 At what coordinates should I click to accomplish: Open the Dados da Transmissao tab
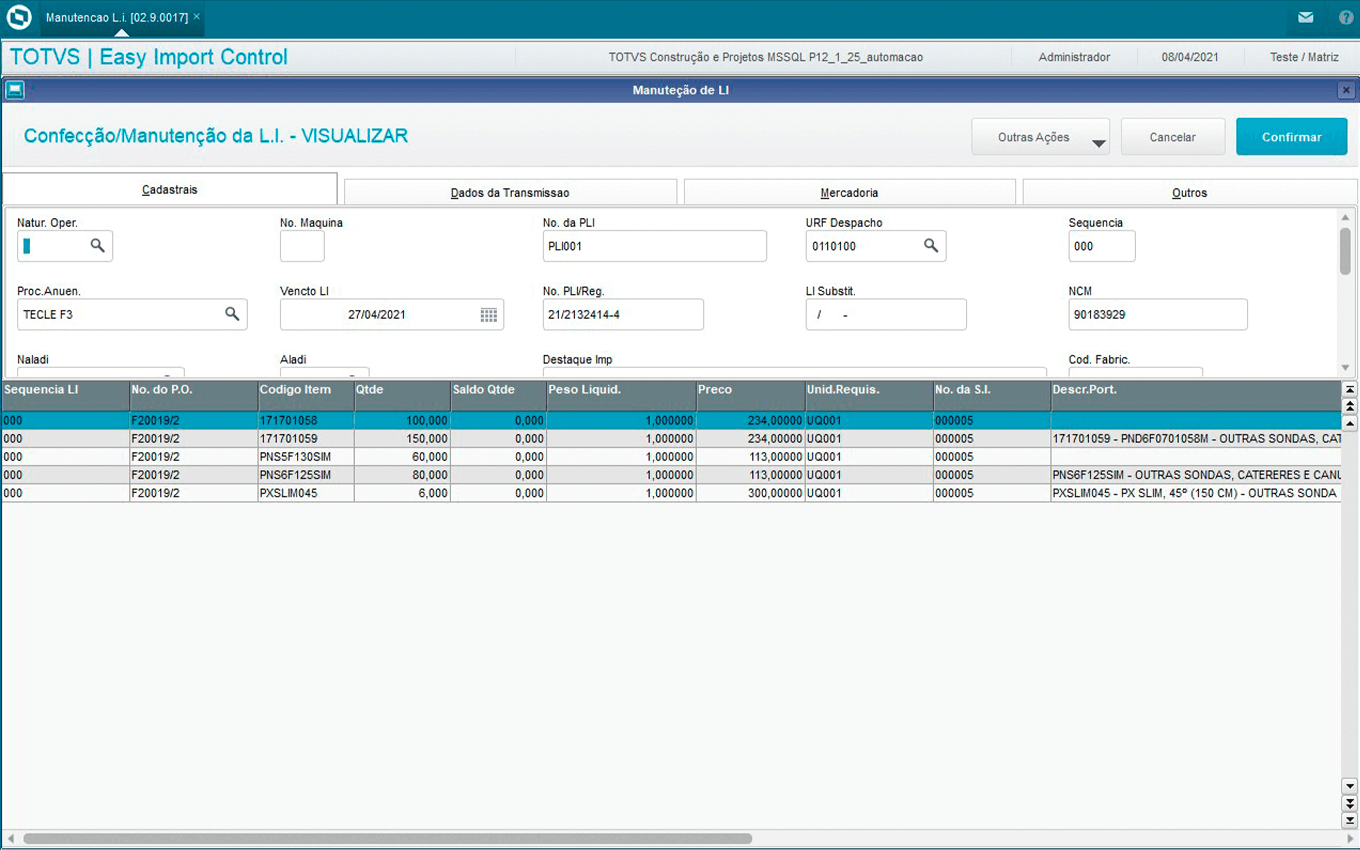510,192
